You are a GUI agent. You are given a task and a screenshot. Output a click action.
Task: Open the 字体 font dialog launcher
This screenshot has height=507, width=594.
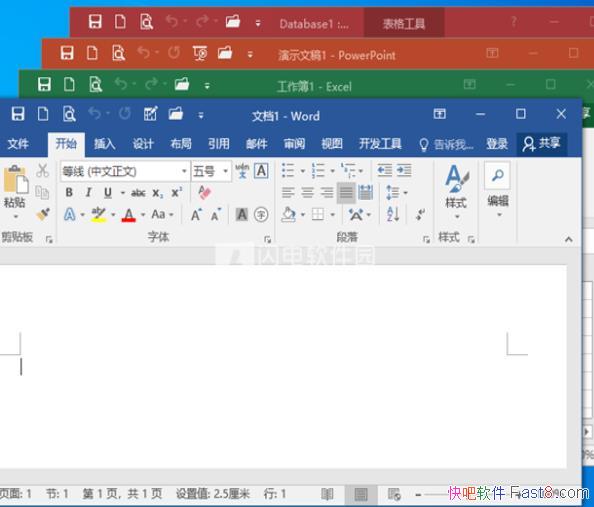[267, 239]
